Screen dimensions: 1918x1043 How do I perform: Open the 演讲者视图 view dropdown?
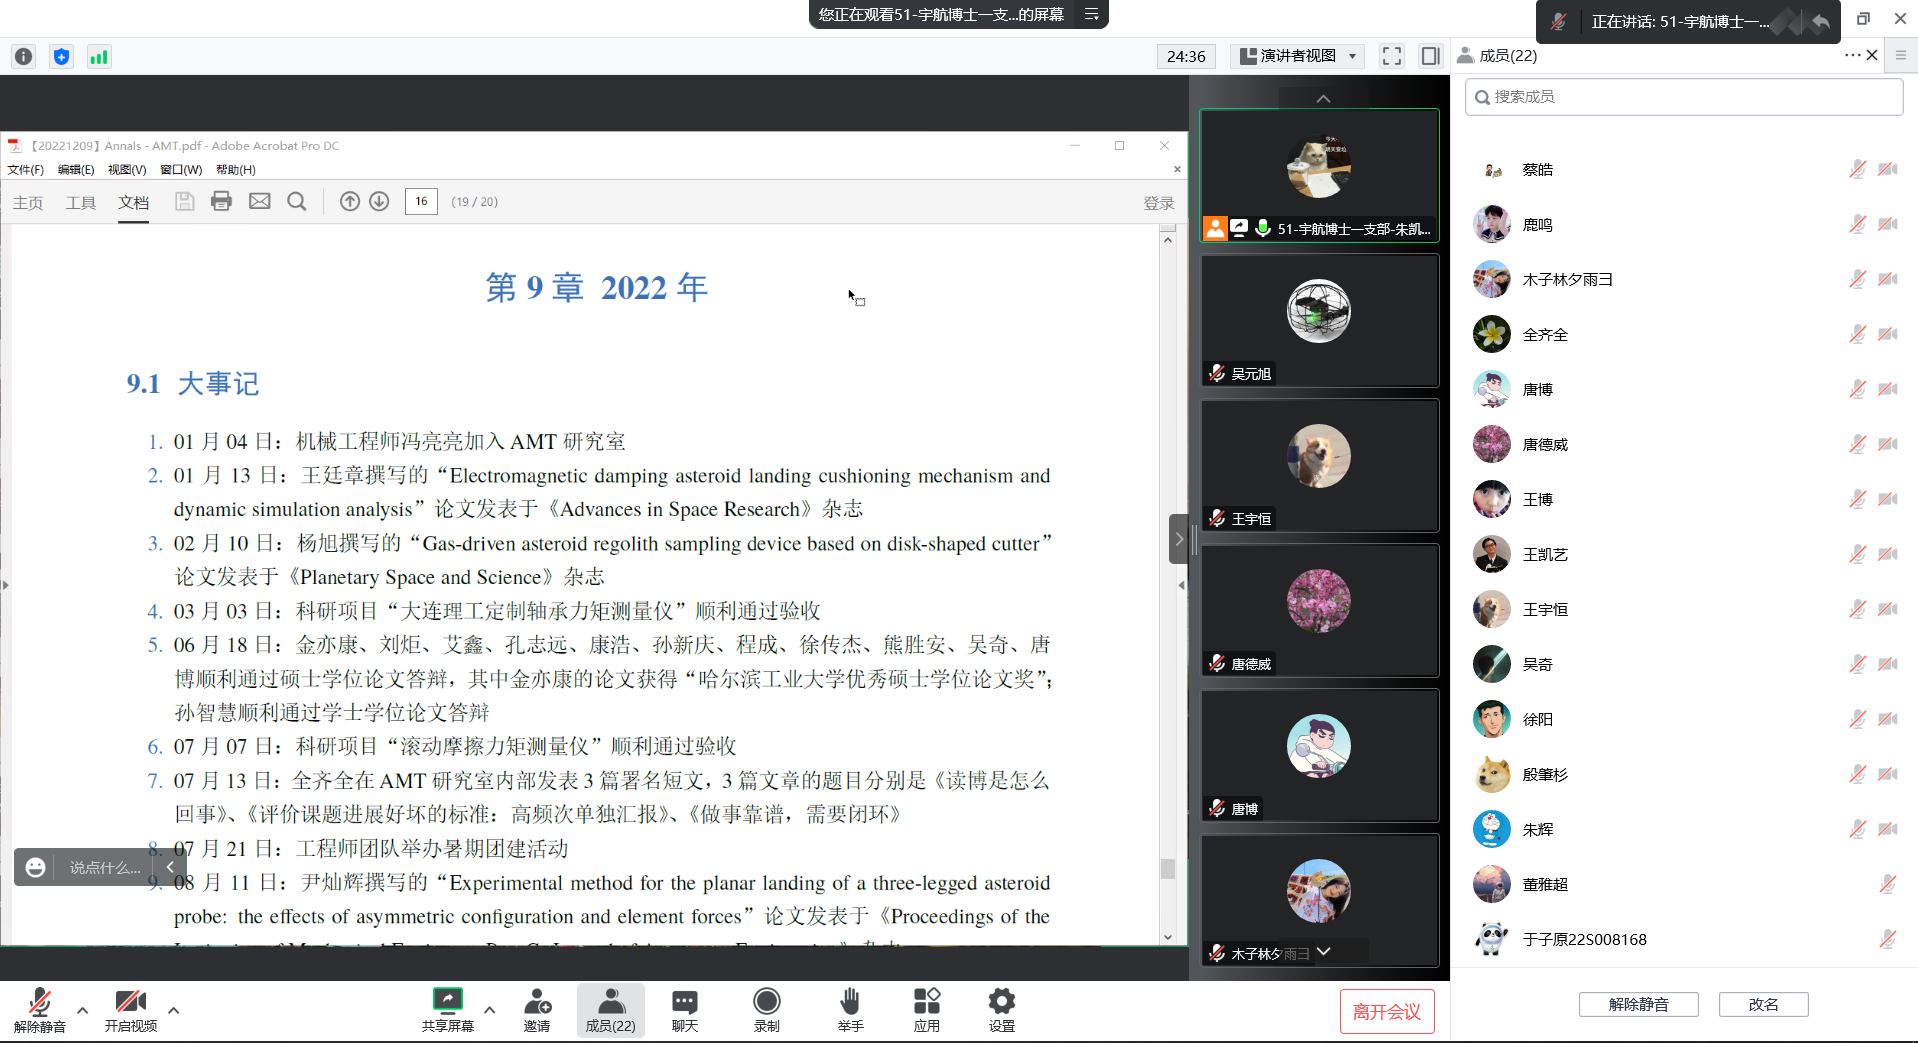(x=1298, y=56)
